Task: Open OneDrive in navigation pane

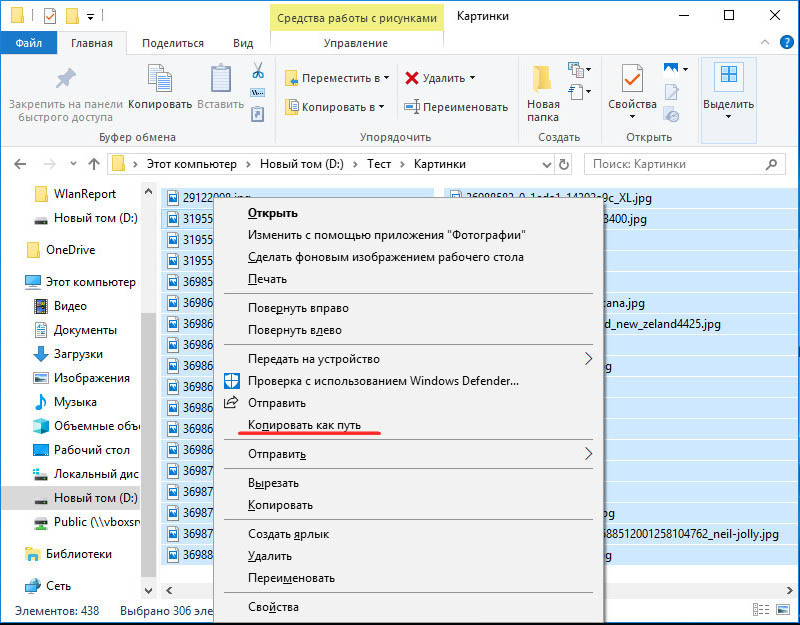Action: (x=70, y=250)
